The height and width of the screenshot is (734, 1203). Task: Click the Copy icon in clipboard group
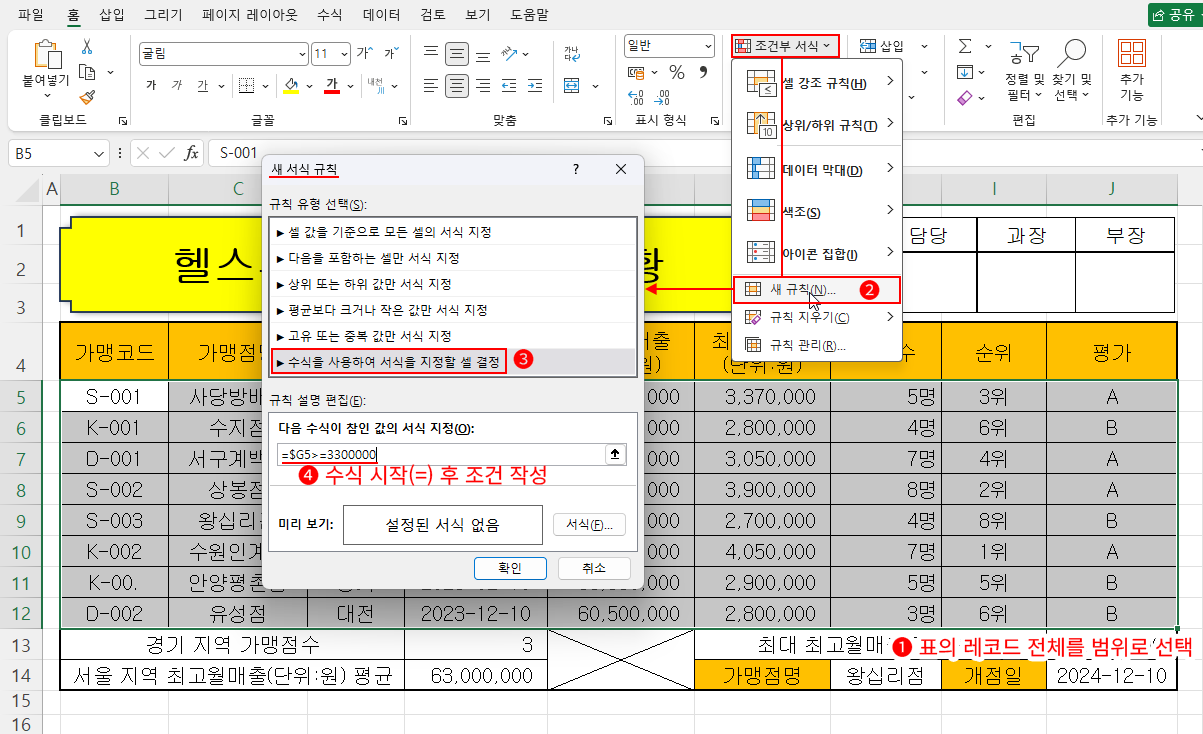87,72
